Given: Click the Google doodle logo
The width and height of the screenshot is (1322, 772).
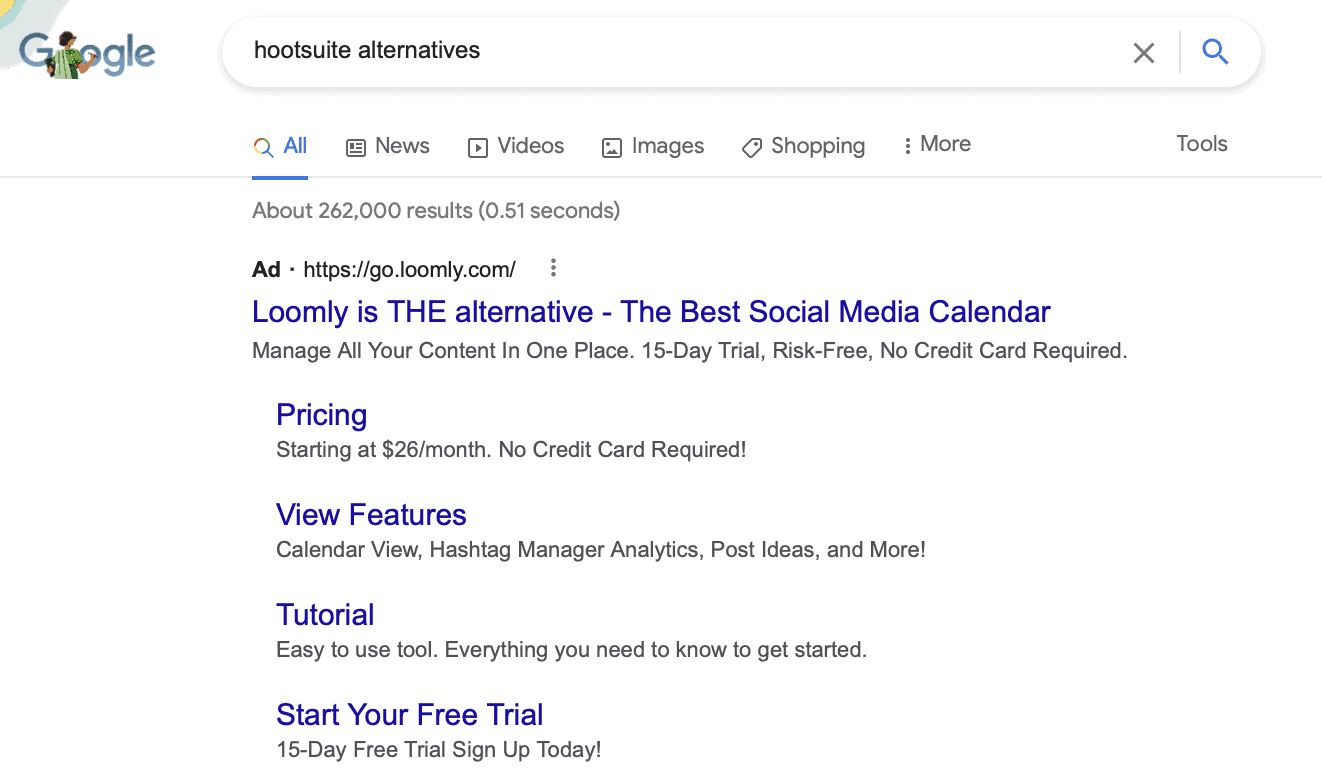Looking at the screenshot, I should click(x=87, y=53).
